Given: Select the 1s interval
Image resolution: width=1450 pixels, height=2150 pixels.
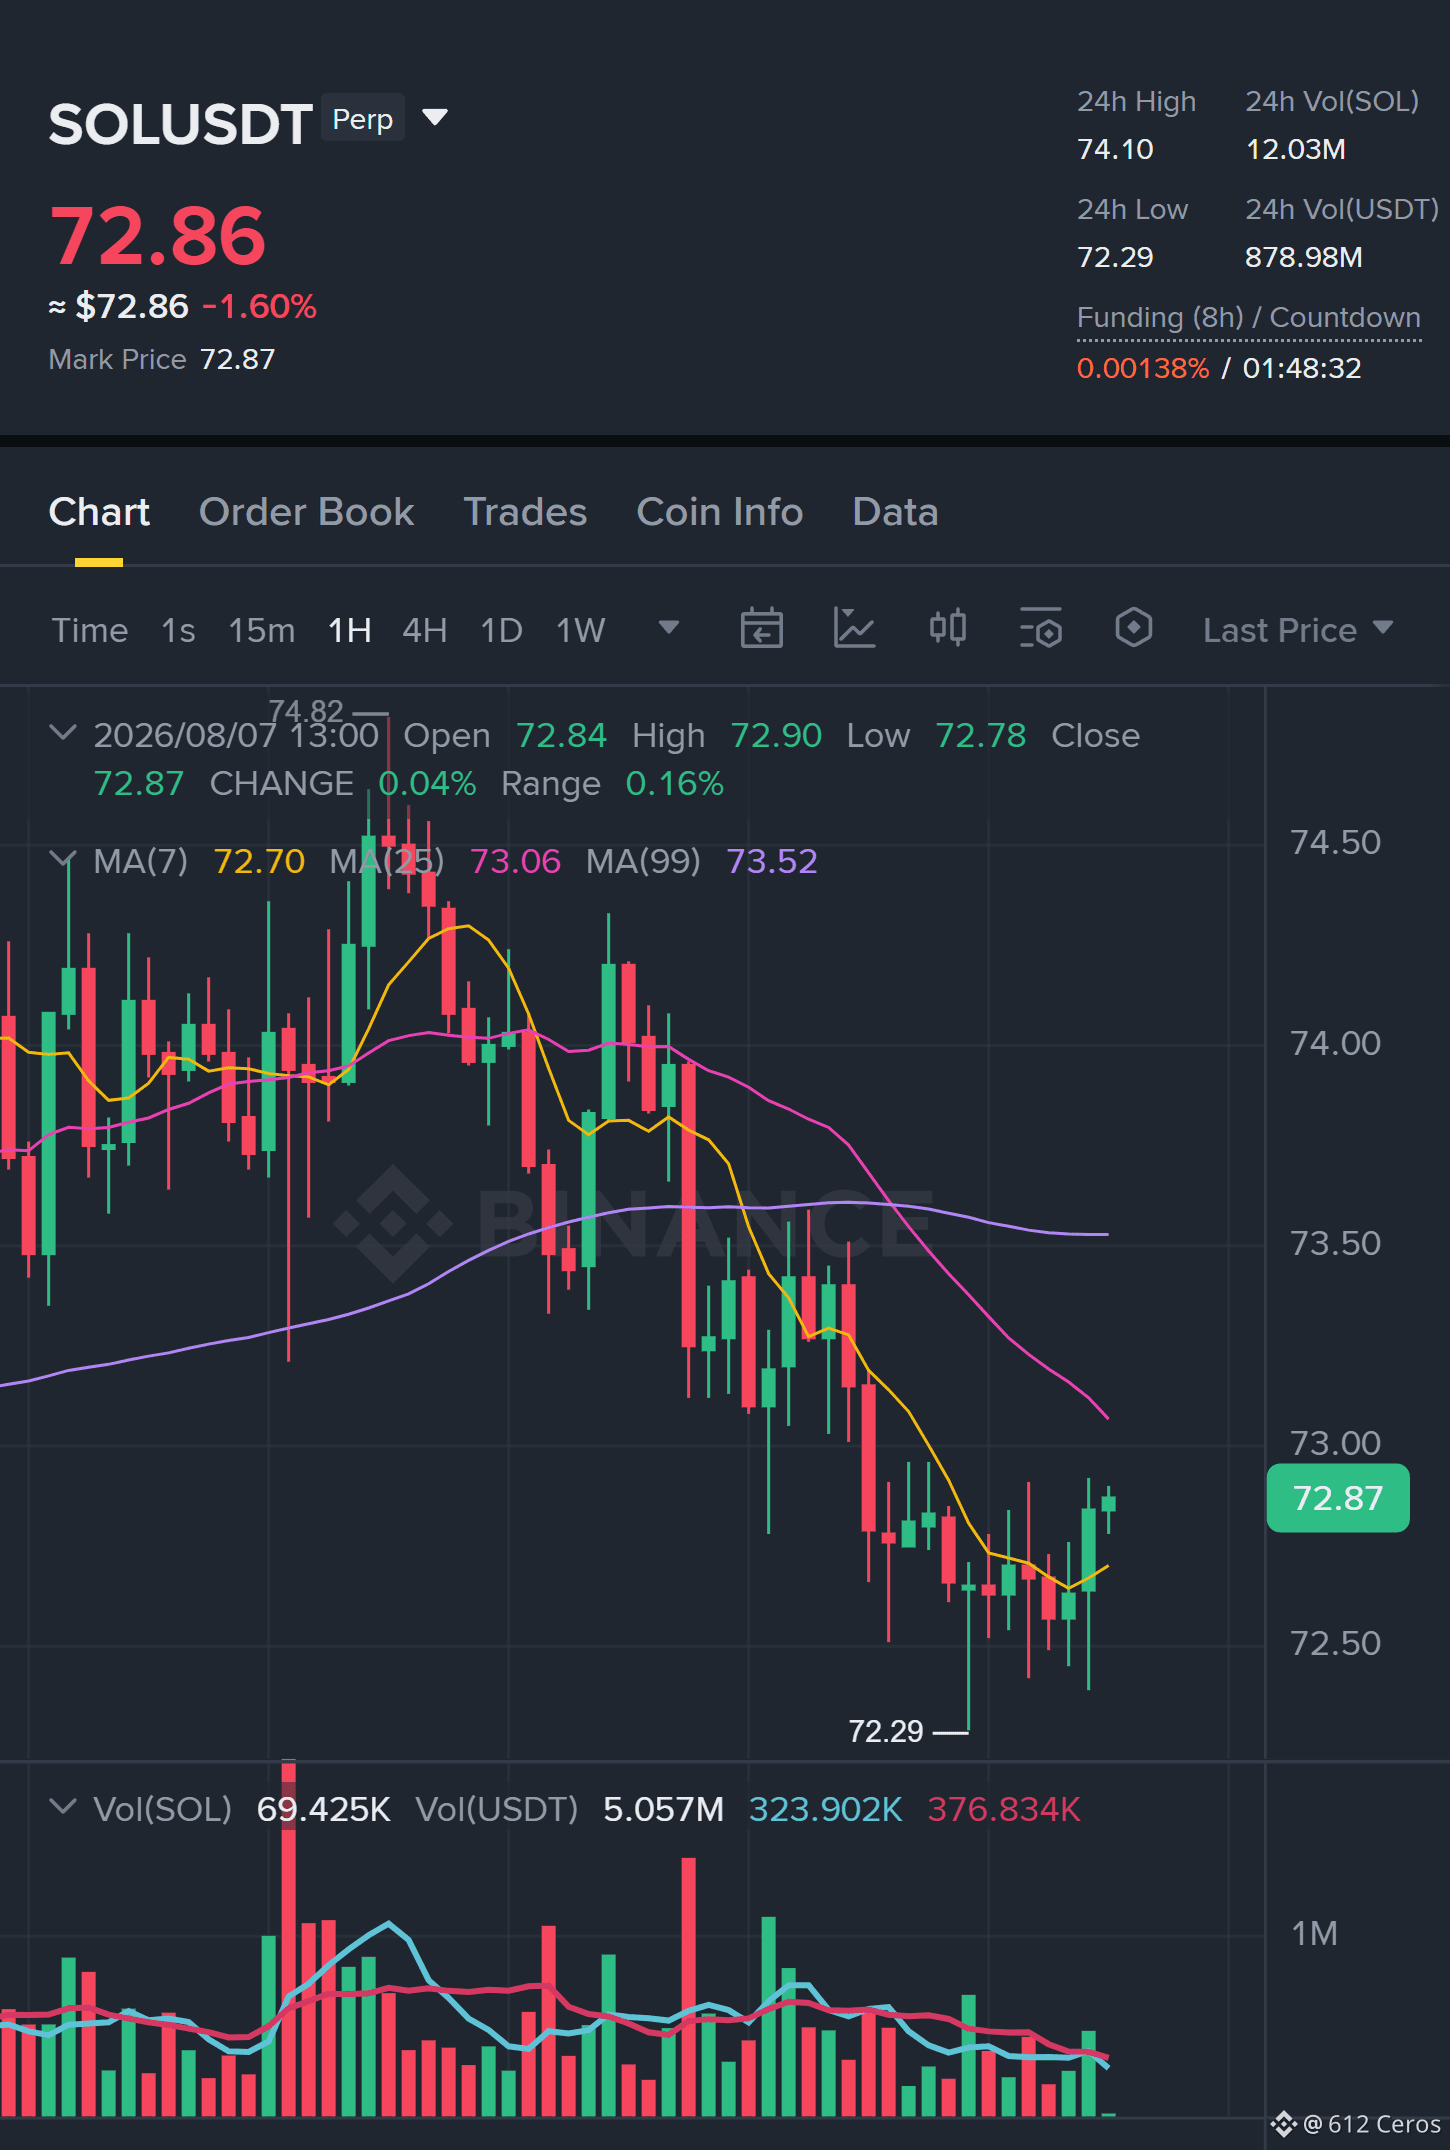Looking at the screenshot, I should click(178, 630).
